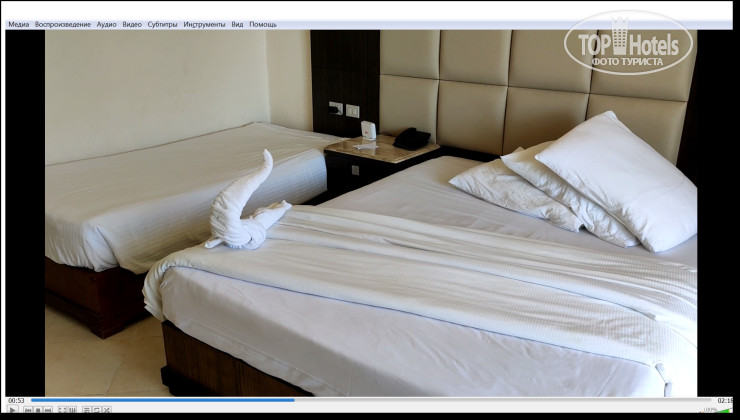The height and width of the screenshot is (420, 740).
Task: Toggle fullscreen video mode
Action: (62, 410)
